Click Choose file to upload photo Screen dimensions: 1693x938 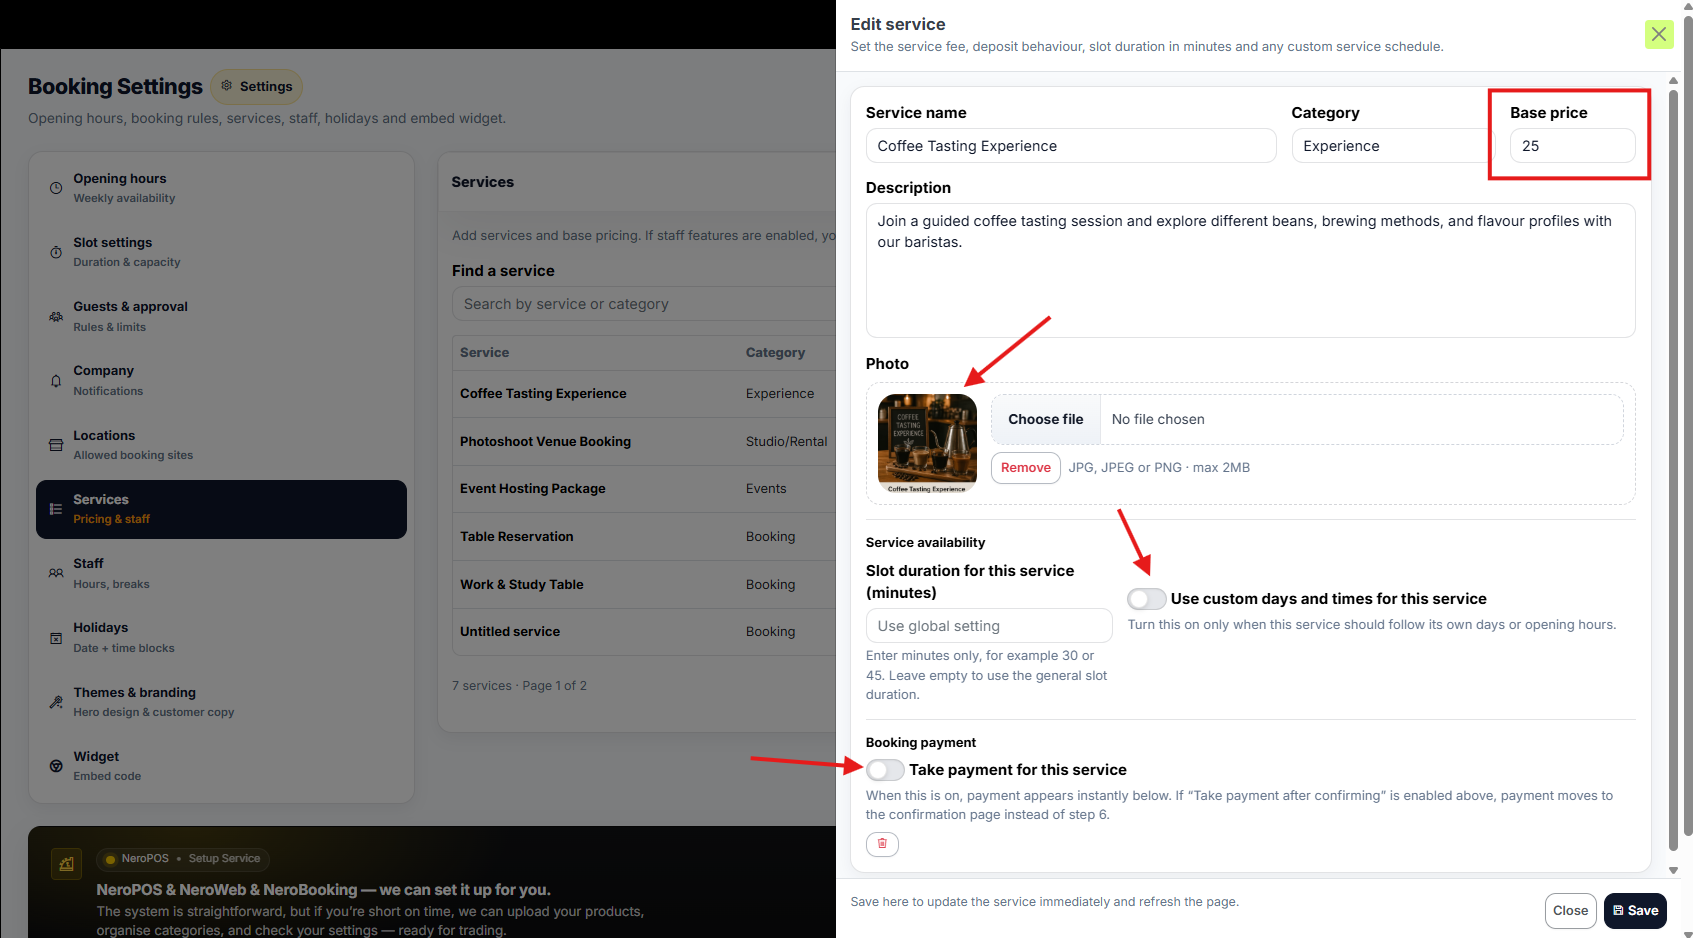(1045, 420)
